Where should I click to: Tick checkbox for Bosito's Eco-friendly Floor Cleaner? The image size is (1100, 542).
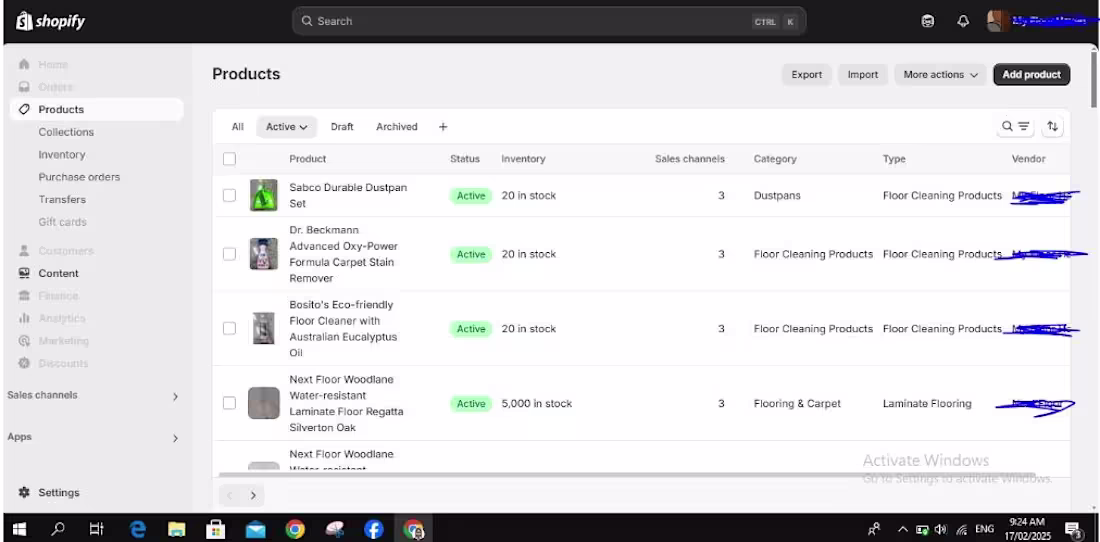tap(229, 329)
